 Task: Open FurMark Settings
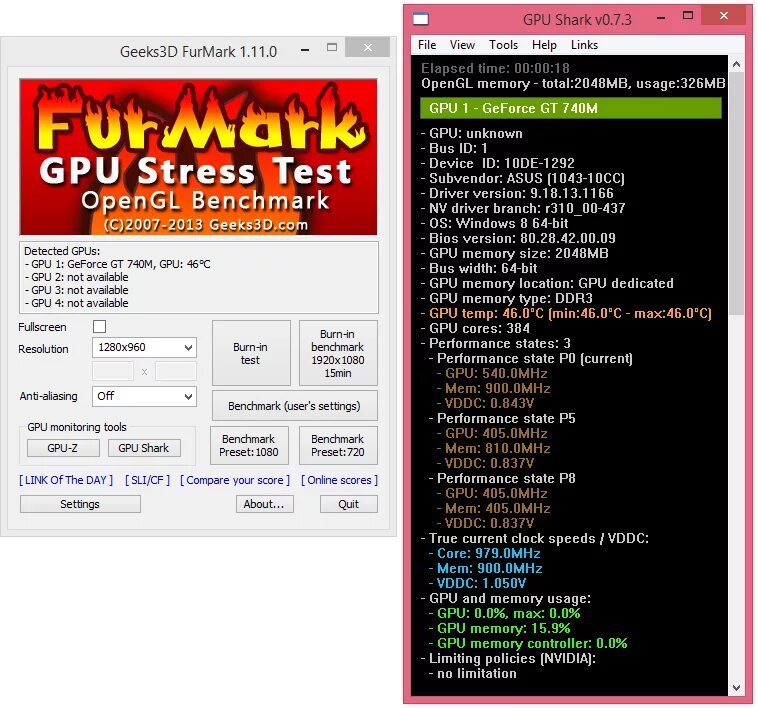[80, 504]
